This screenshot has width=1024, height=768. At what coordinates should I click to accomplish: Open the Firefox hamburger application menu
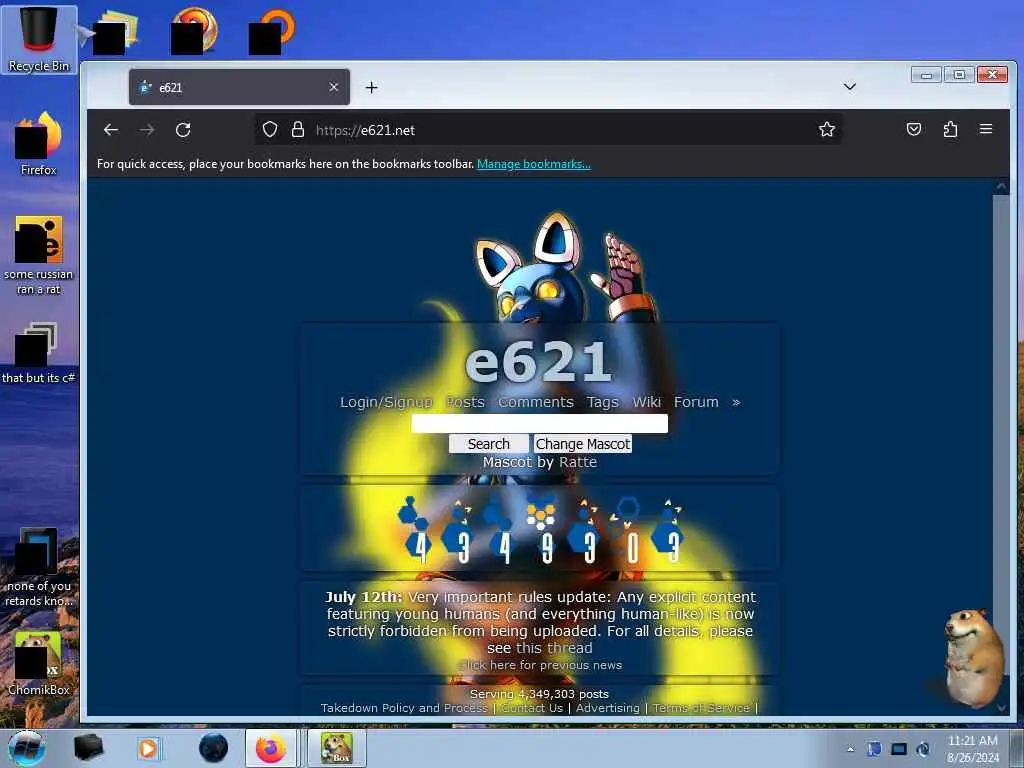tap(986, 129)
